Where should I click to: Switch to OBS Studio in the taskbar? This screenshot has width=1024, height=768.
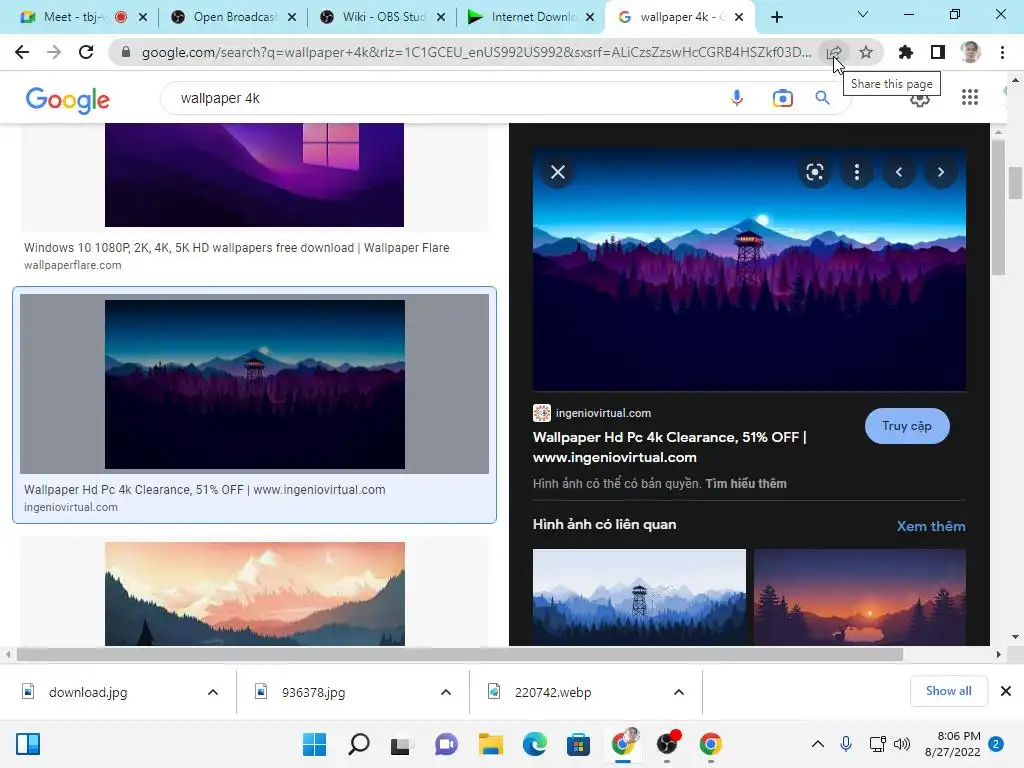tap(667, 744)
